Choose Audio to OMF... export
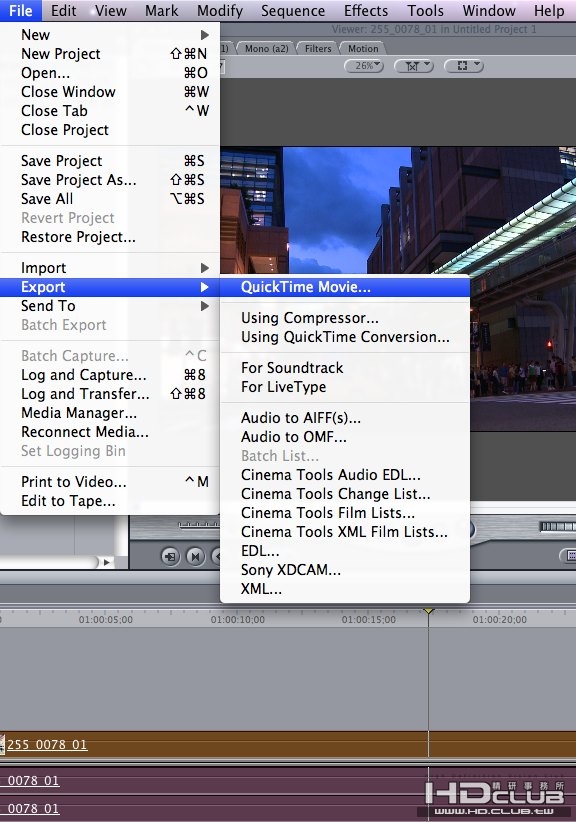The image size is (576, 822). (x=345, y=437)
